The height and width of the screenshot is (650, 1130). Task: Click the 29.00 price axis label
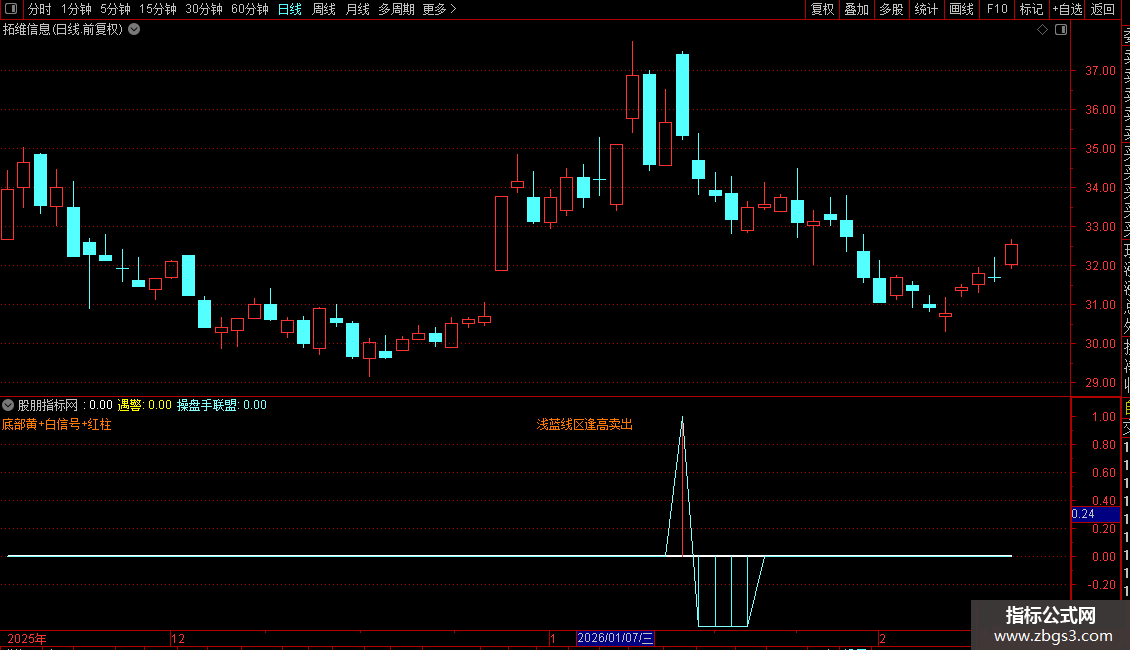point(1100,383)
